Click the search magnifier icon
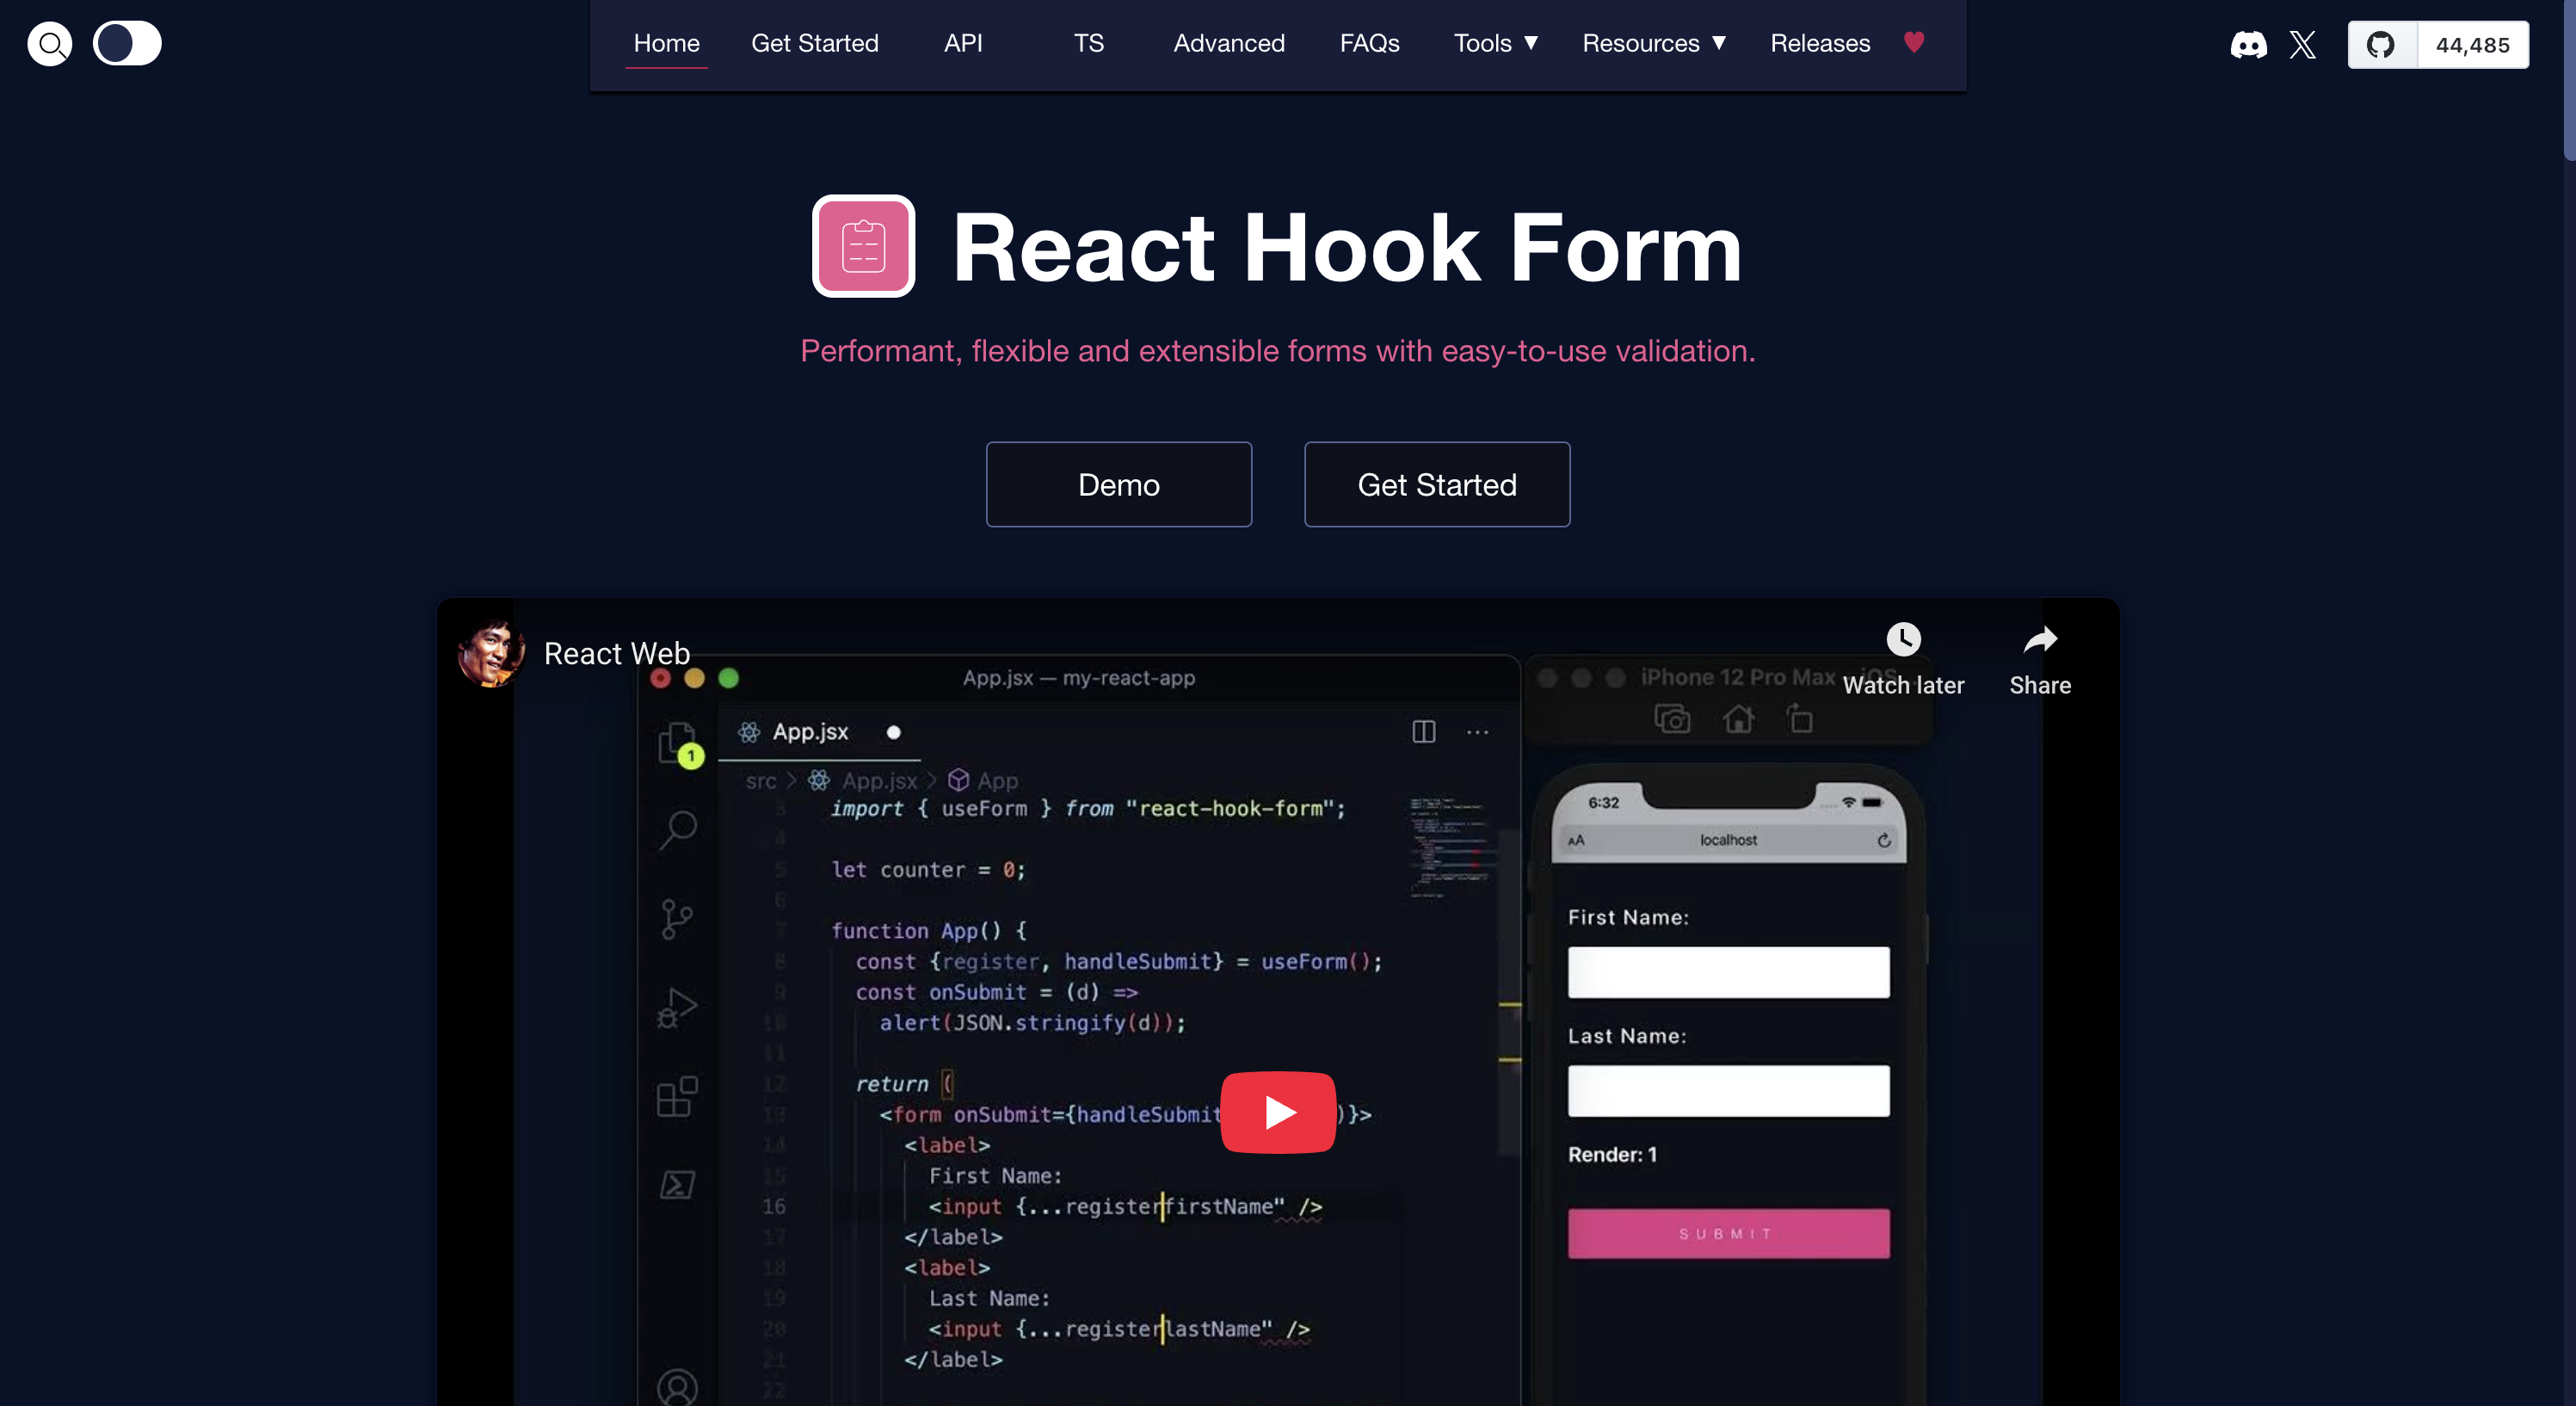This screenshot has width=2576, height=1406. [50, 43]
